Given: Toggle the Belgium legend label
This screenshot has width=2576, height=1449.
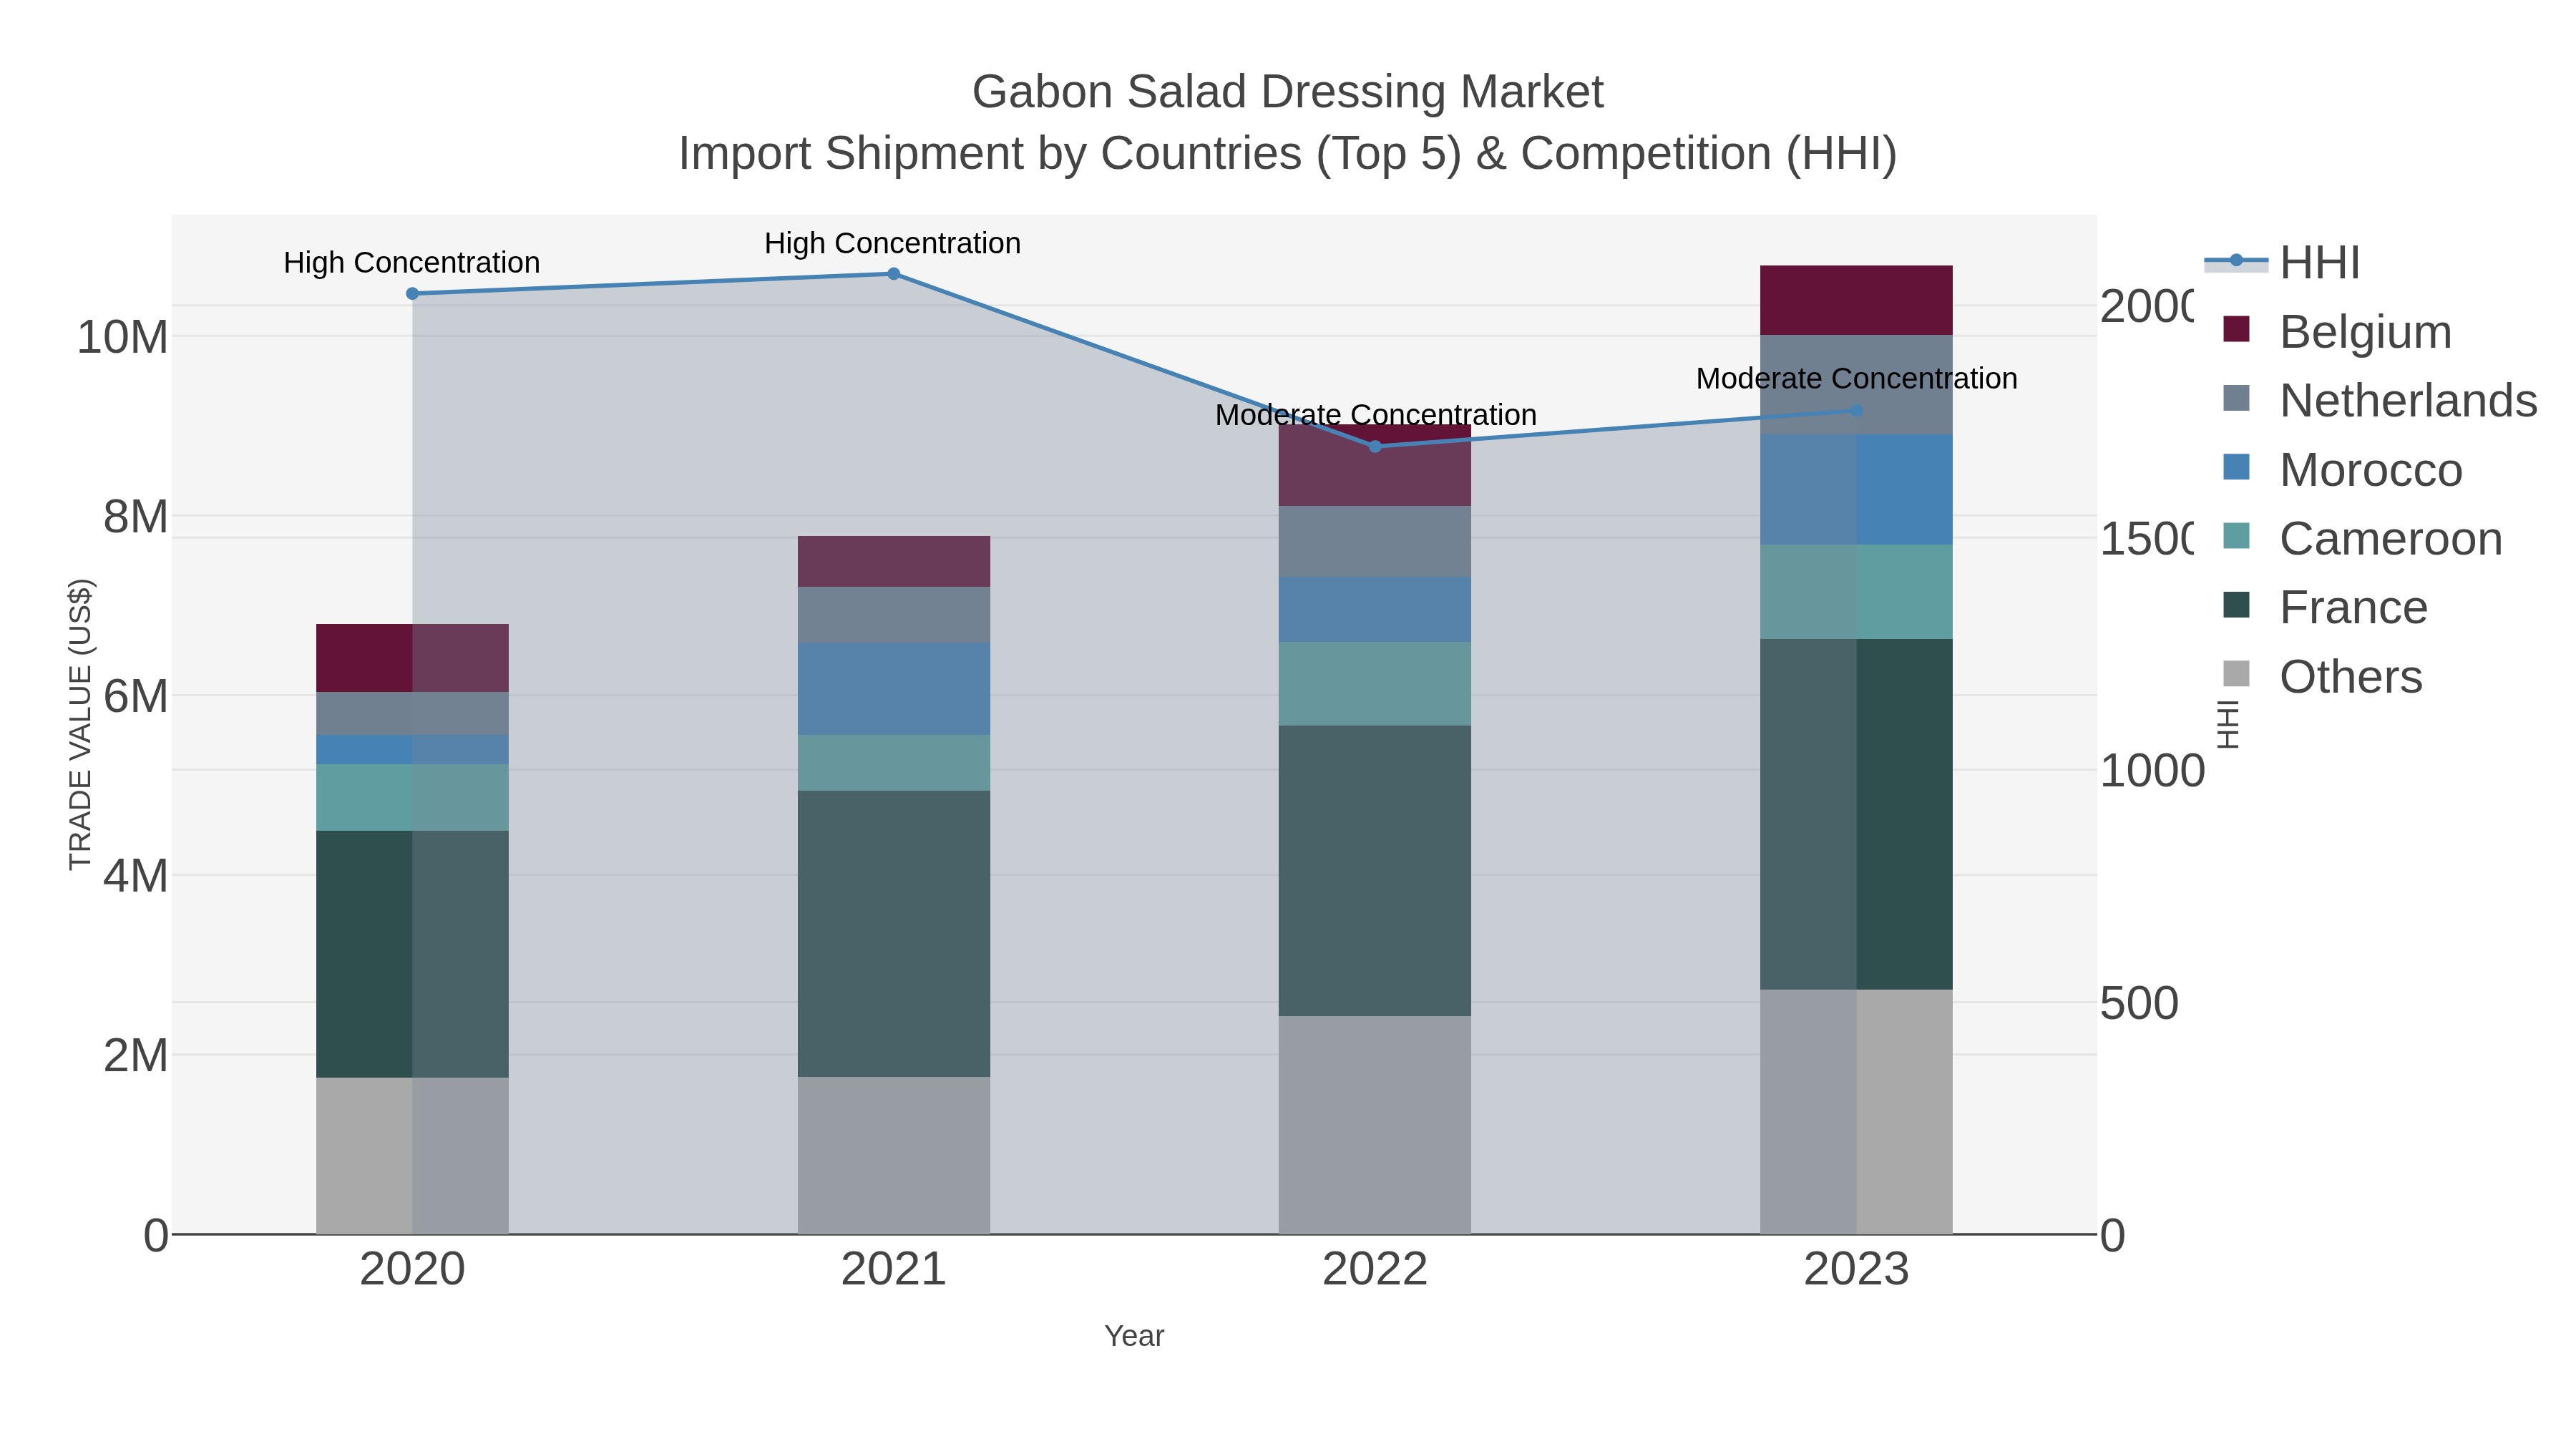Looking at the screenshot, I should coord(2365,332).
